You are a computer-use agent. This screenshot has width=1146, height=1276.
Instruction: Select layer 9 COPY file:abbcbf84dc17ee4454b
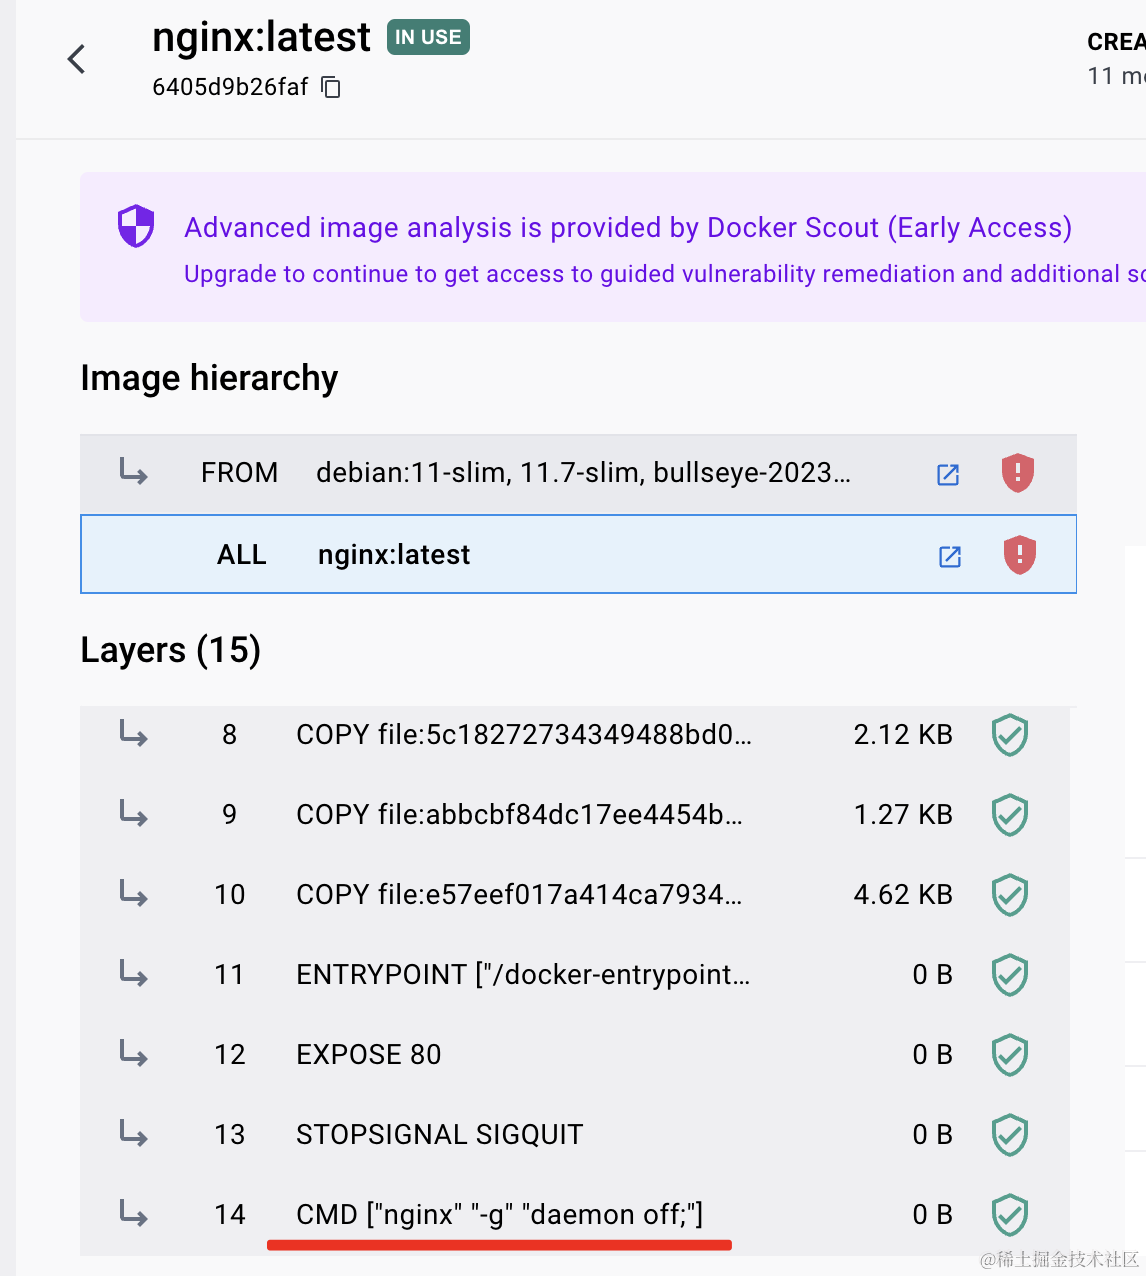519,815
